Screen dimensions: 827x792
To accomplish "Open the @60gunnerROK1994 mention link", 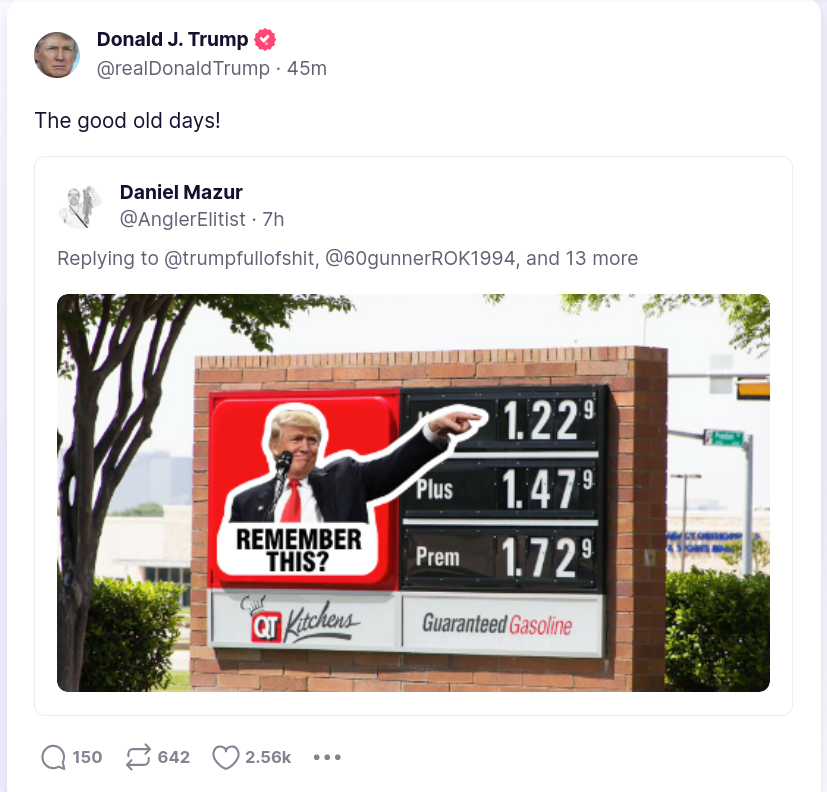I will (422, 258).
